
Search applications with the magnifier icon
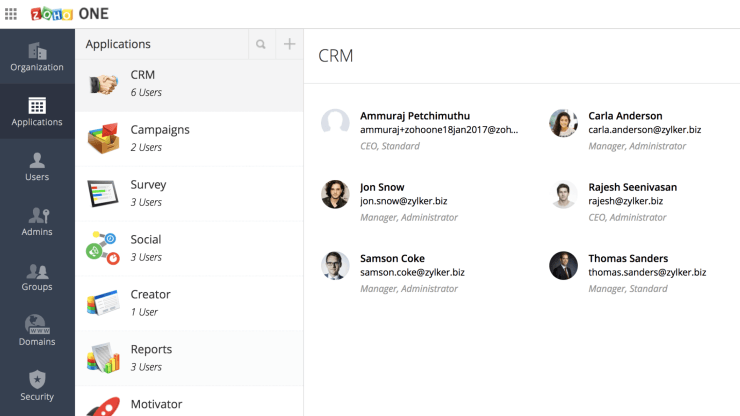click(x=261, y=44)
